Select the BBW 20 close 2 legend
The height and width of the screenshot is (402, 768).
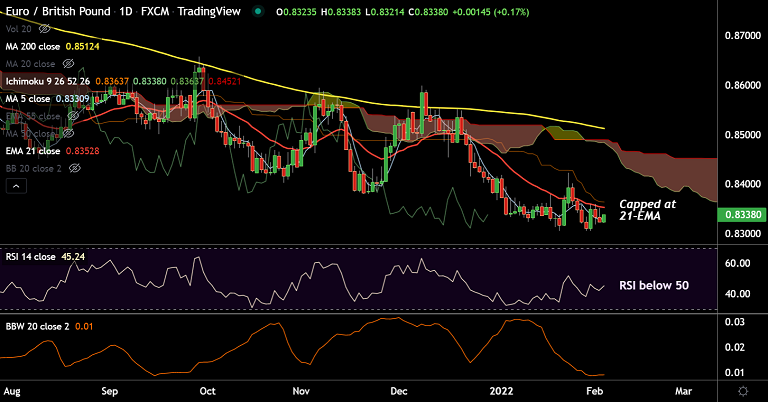(x=37, y=326)
